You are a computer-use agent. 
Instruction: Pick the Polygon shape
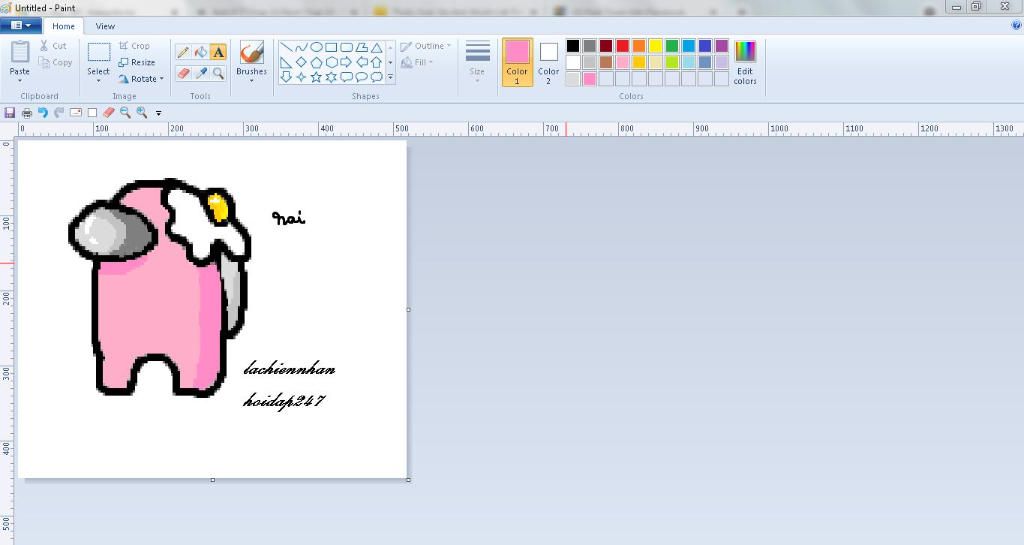pyautogui.click(x=361, y=48)
